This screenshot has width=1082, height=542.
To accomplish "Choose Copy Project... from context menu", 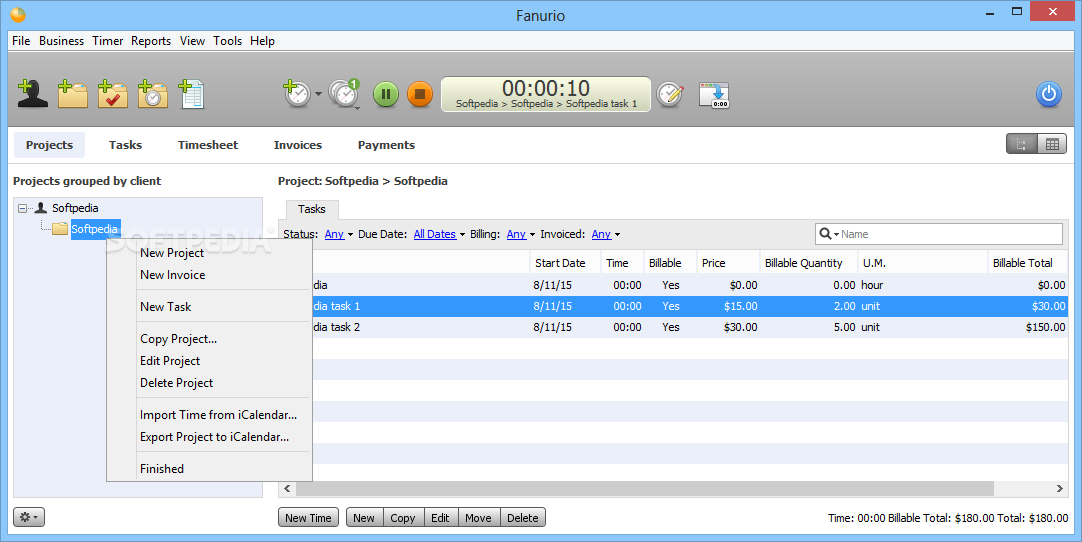I will pos(209,339).
